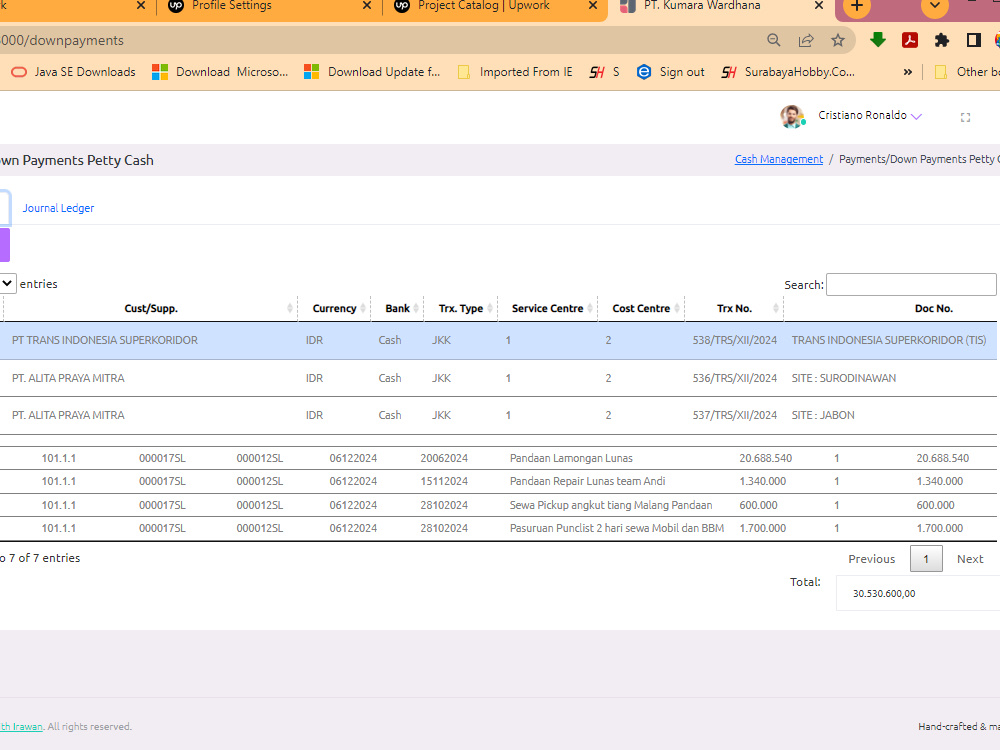Click Doc No. SITE : JABON
The height and width of the screenshot is (750, 1000).
click(823, 415)
